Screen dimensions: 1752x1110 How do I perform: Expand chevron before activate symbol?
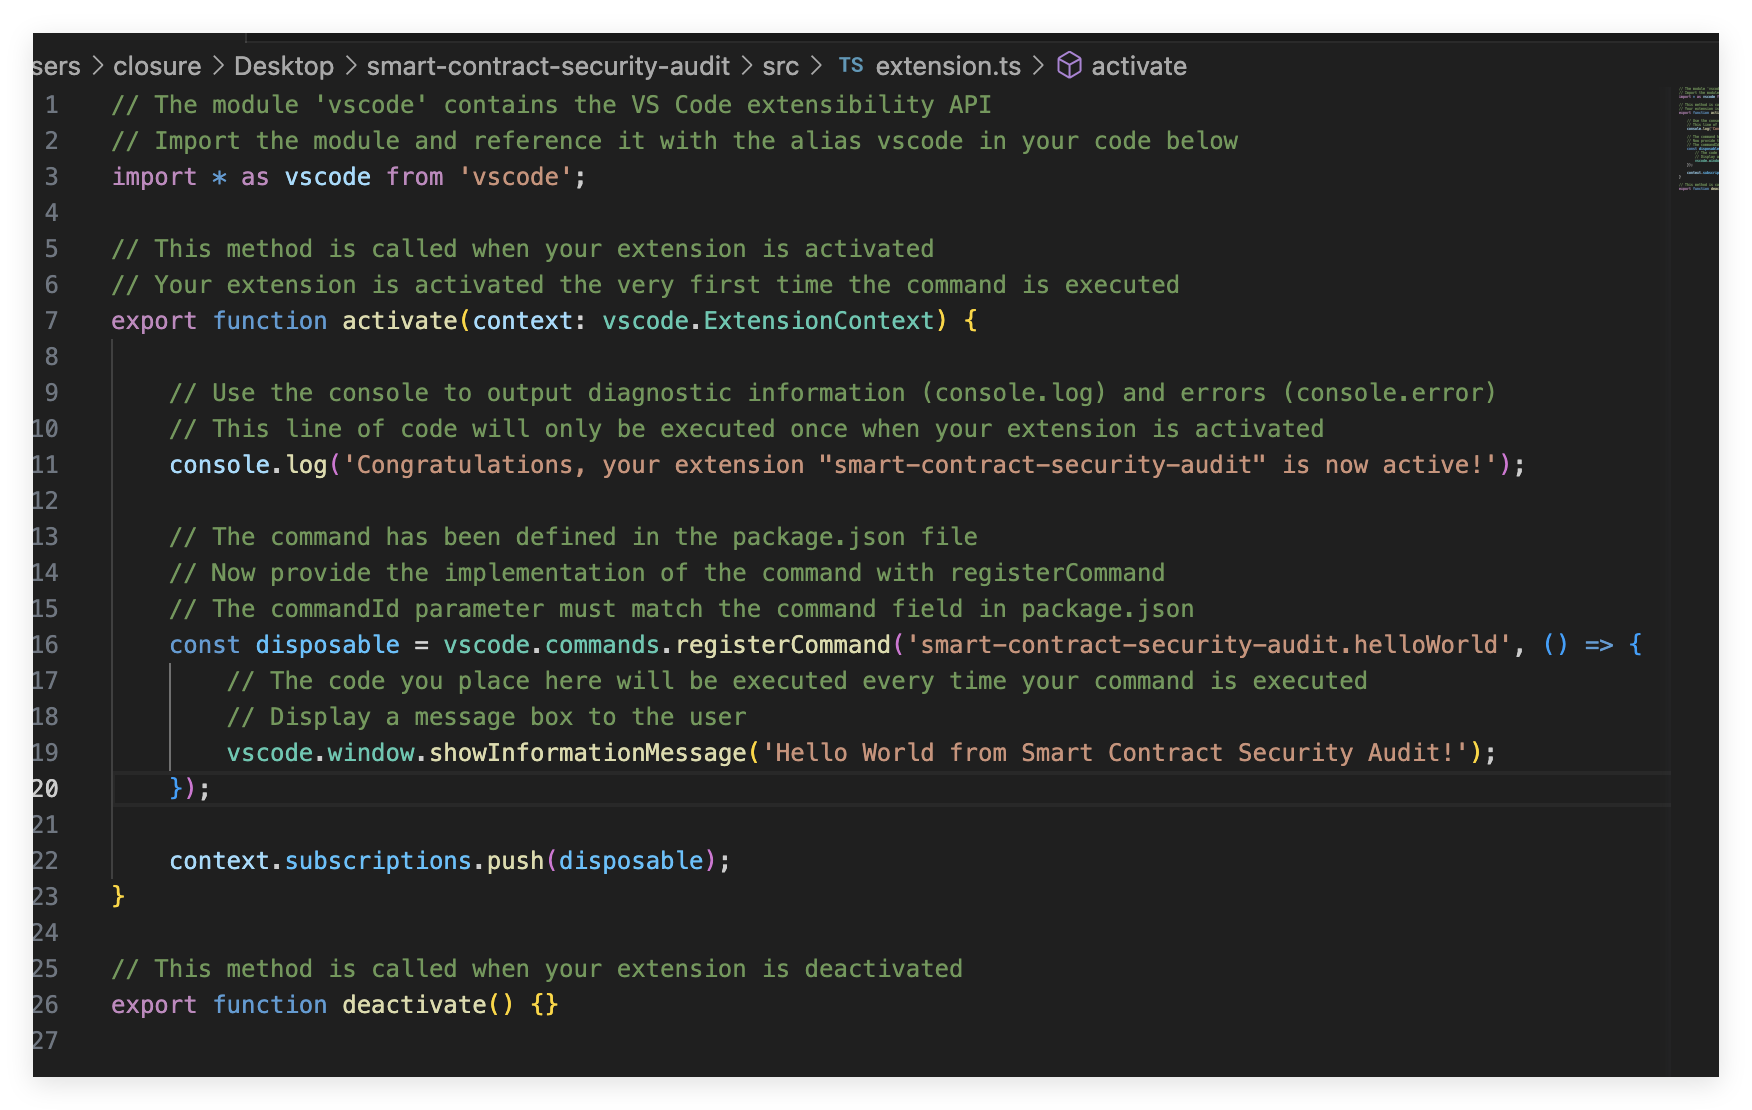(1038, 66)
